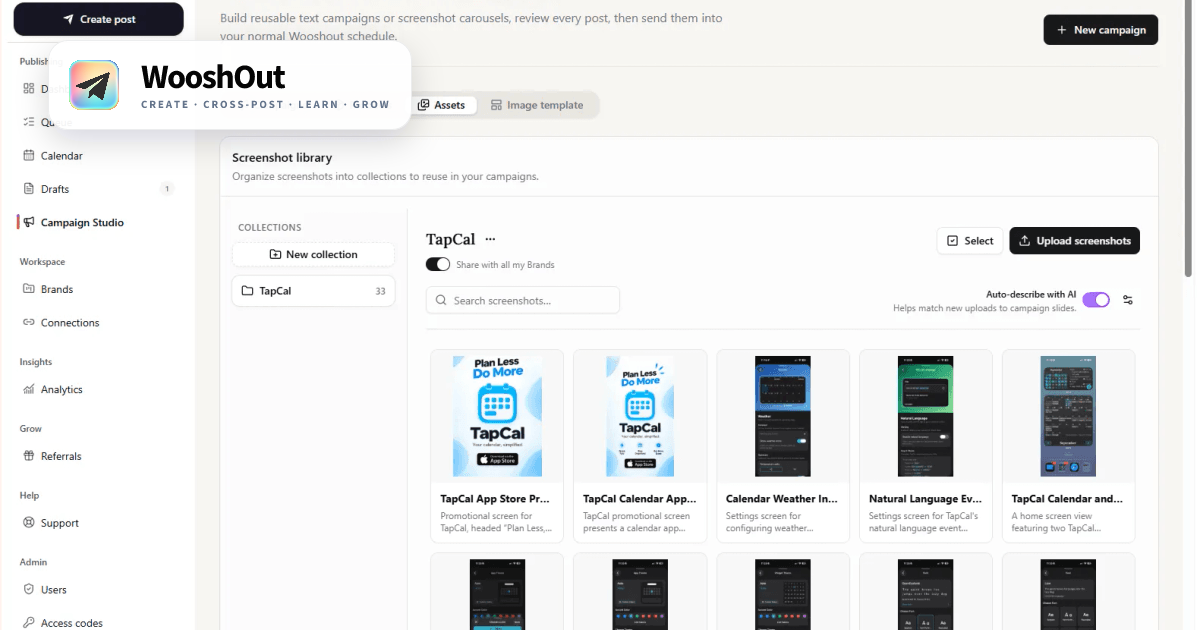Click the TapCal App Store Pr... title
Viewport: 1200px width, 630px height.
[x=496, y=498]
